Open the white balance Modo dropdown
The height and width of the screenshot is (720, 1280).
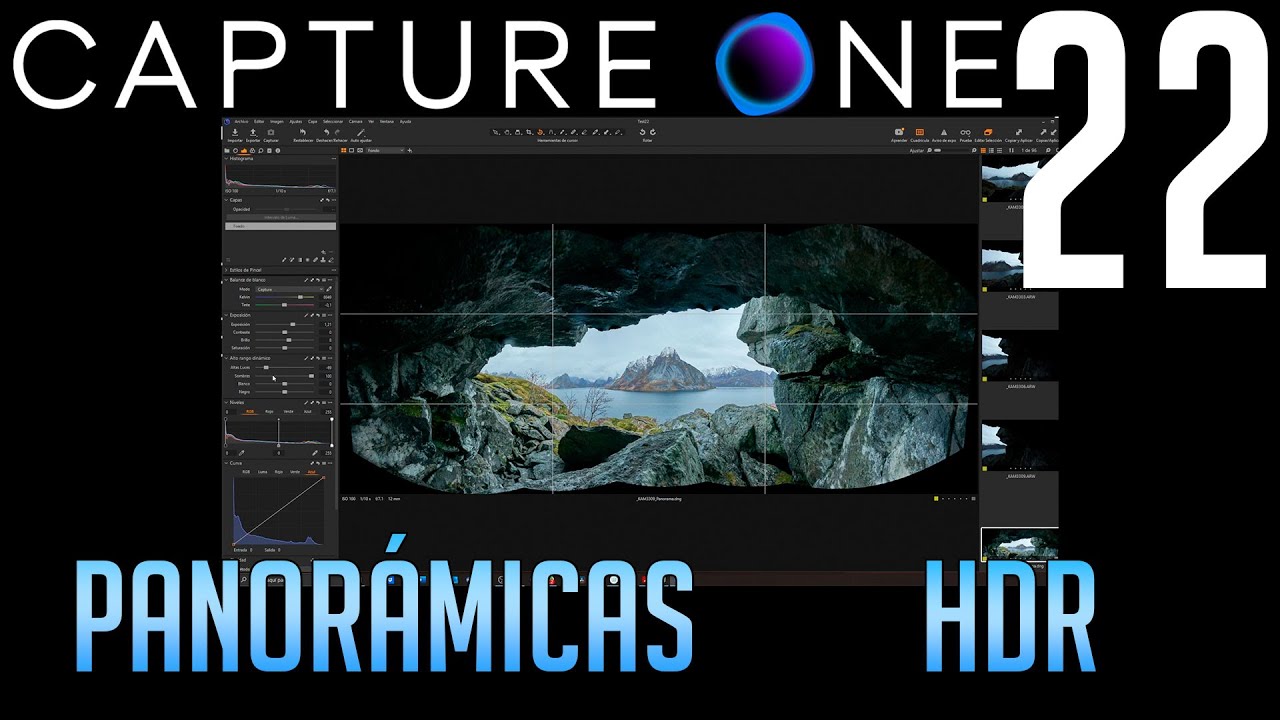[x=290, y=289]
